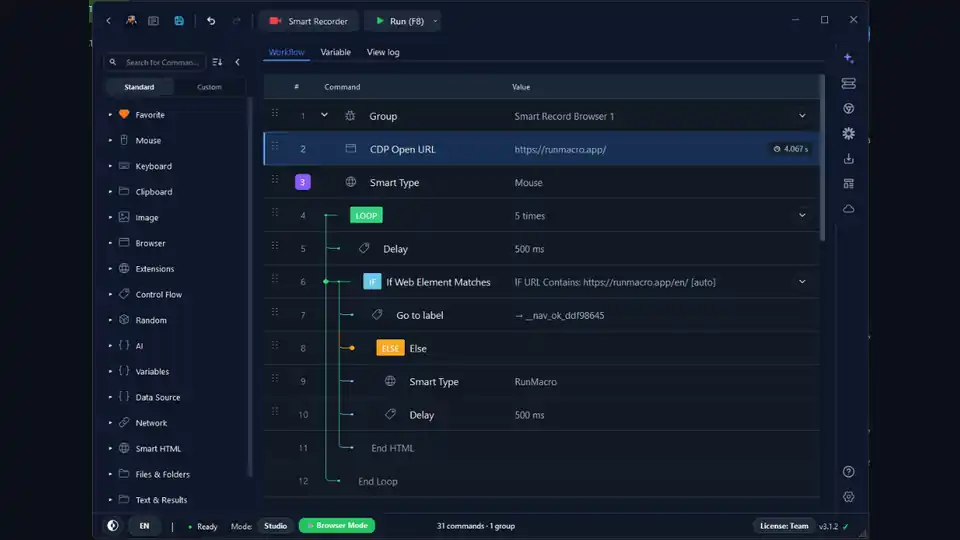Click the IF badge of Web Element Matches
This screenshot has width=960, height=540.
[372, 282]
